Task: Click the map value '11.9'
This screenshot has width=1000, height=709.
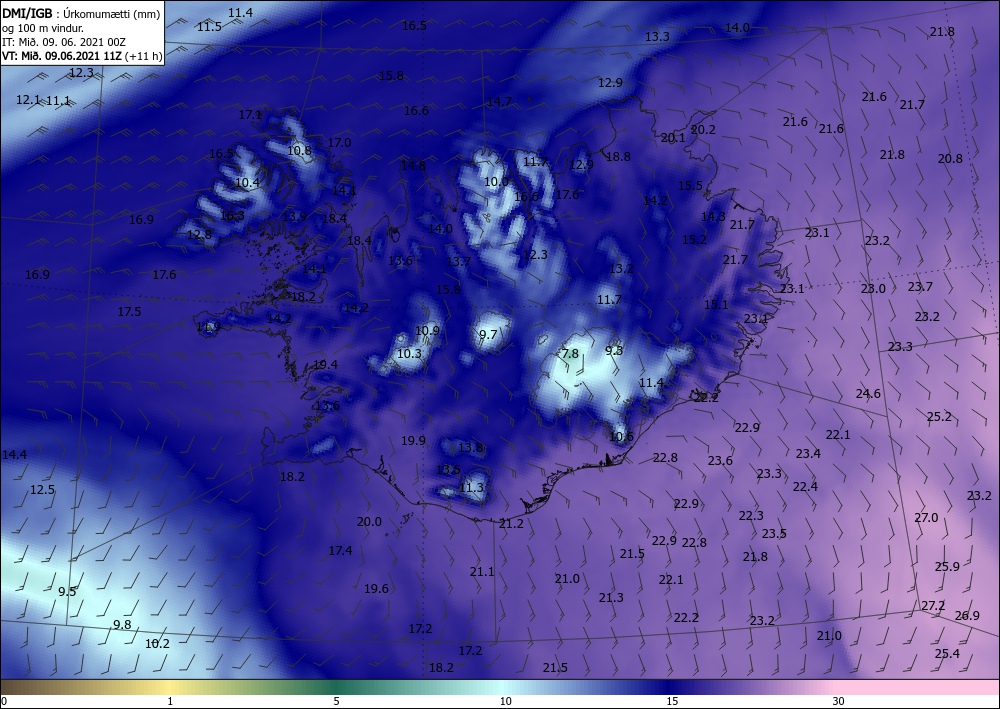Action: click(209, 327)
